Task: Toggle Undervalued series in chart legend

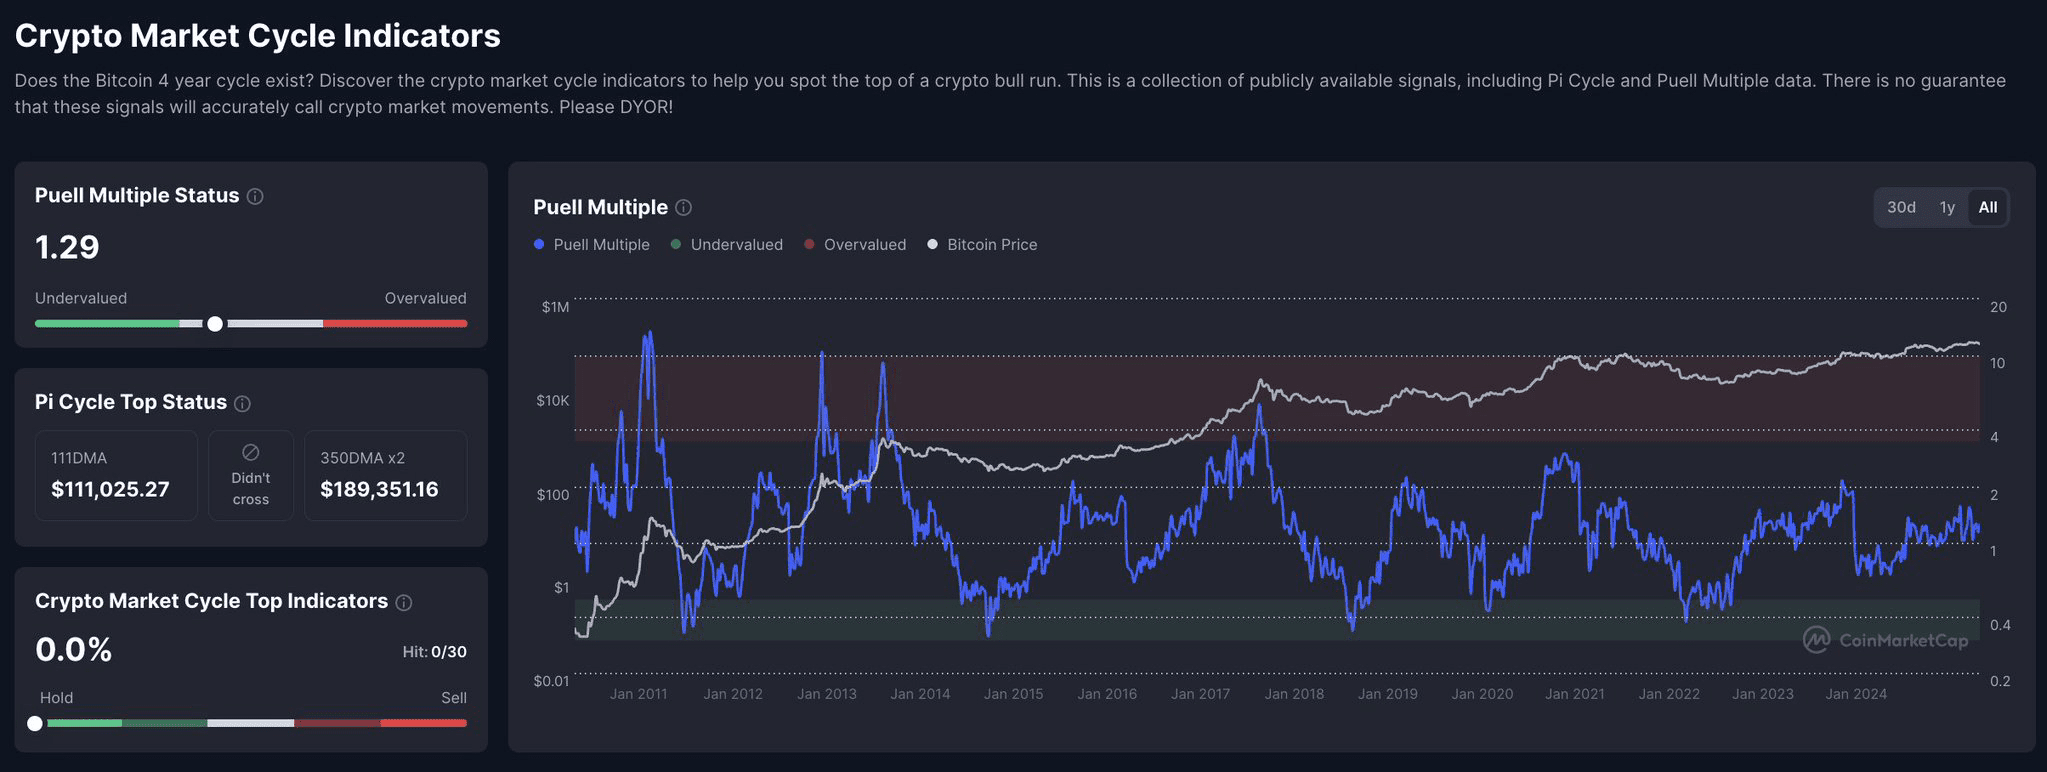Action: pyautogui.click(x=727, y=245)
